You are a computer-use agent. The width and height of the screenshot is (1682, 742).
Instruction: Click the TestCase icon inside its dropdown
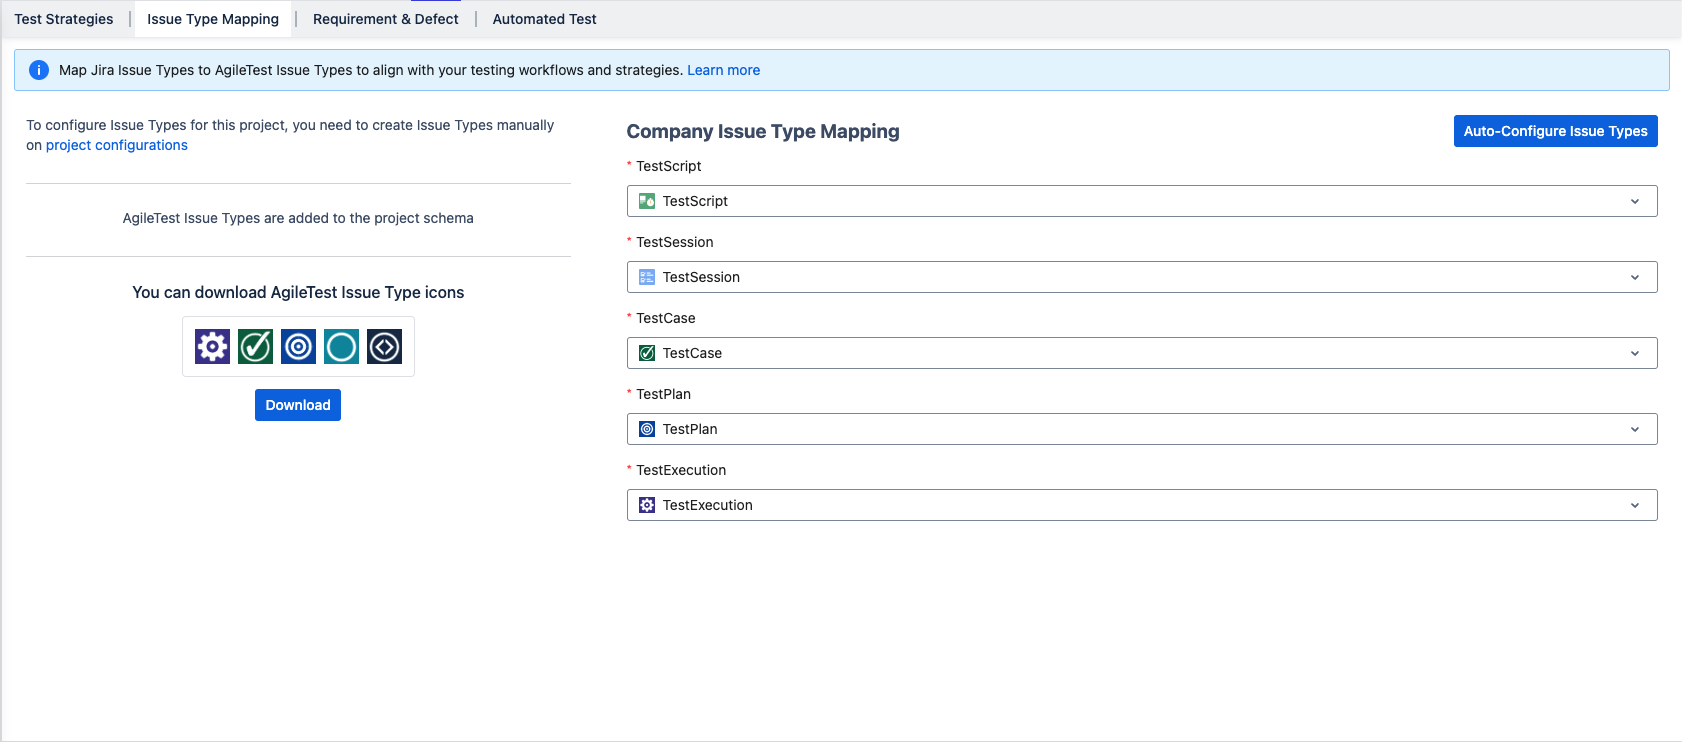(647, 353)
